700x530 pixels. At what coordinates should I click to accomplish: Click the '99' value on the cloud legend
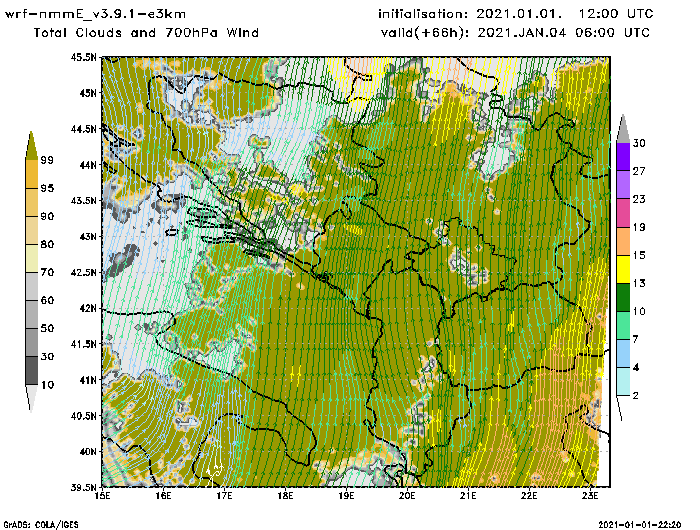click(47, 160)
